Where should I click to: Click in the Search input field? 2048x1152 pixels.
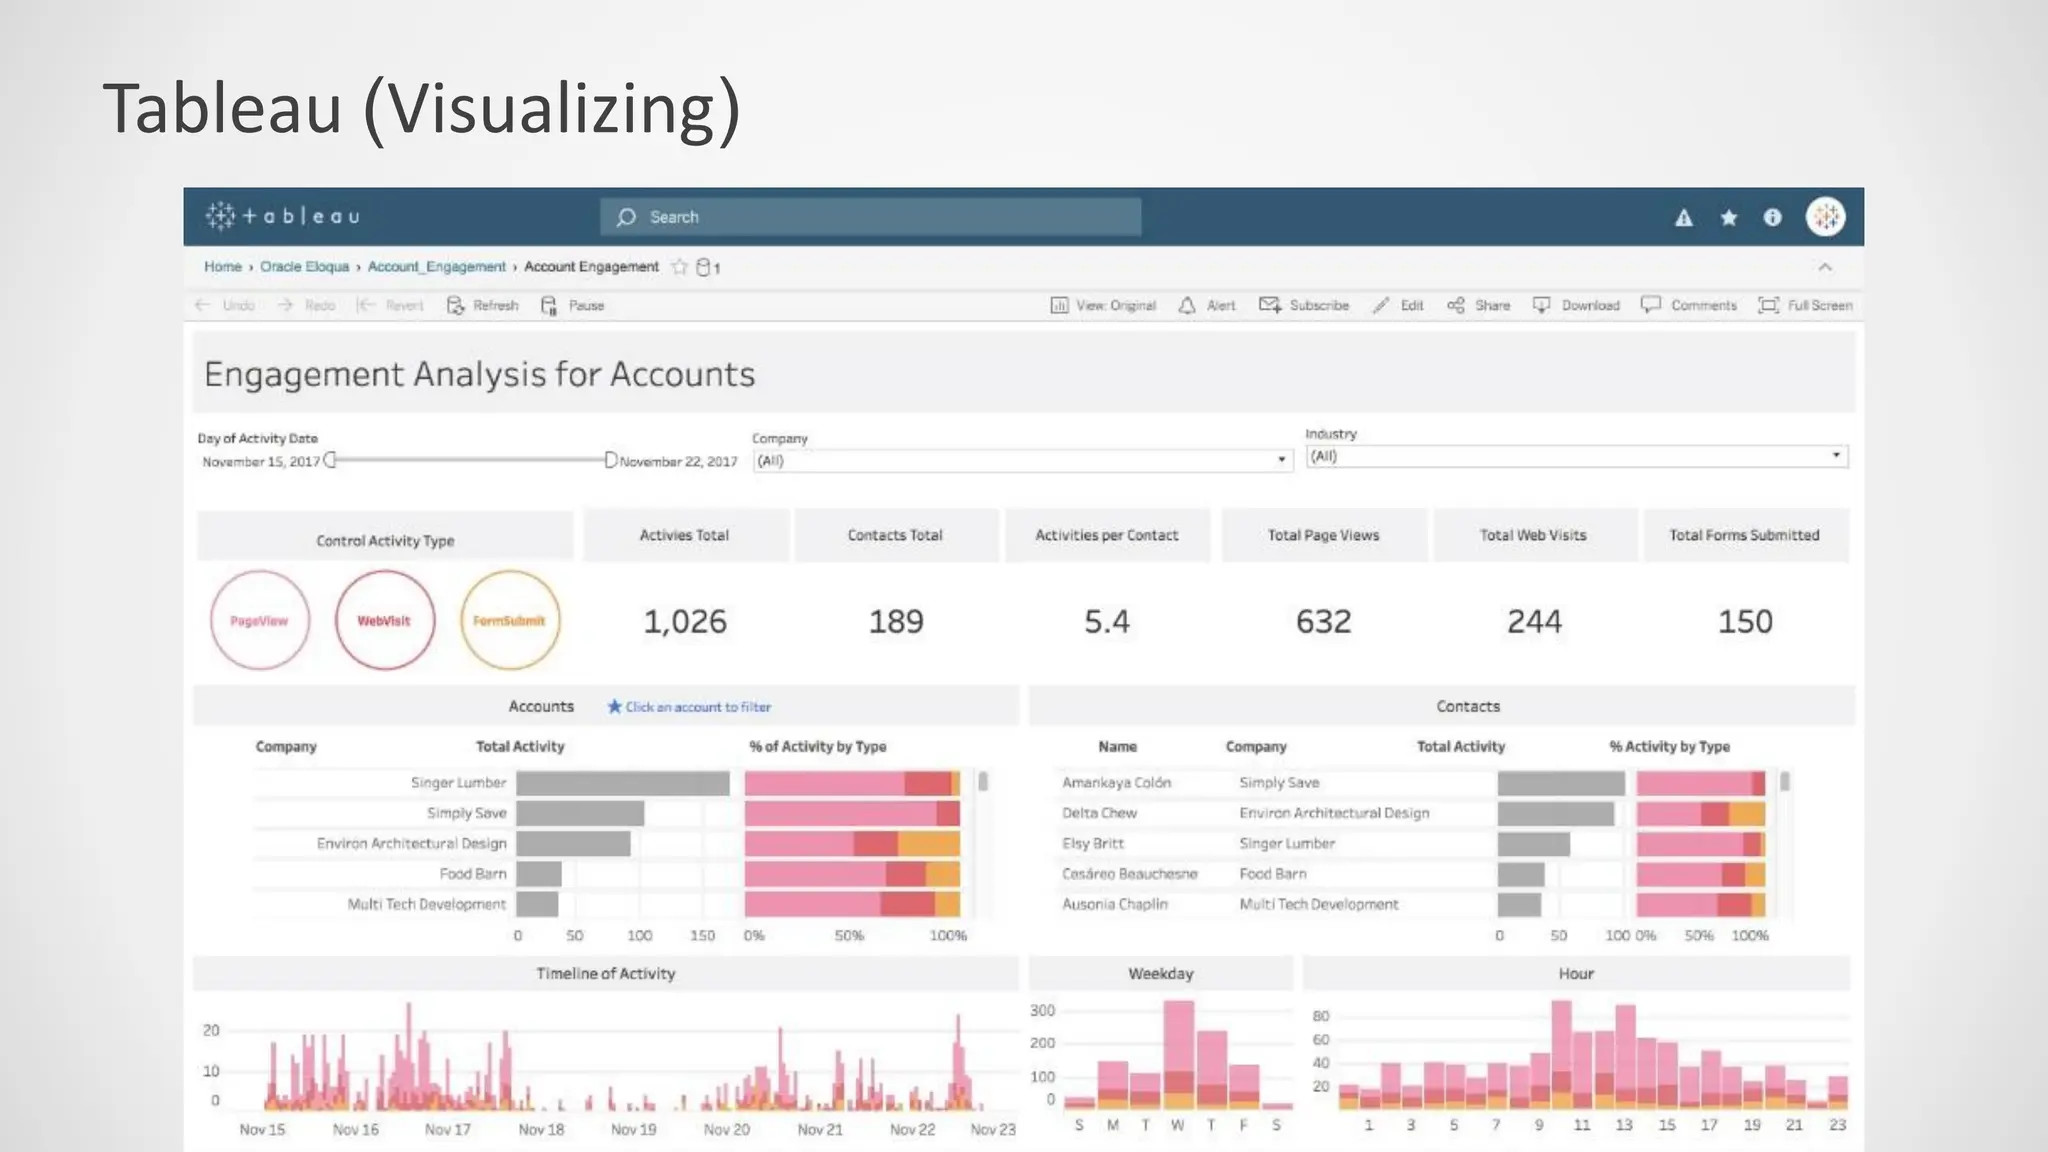tap(870, 217)
